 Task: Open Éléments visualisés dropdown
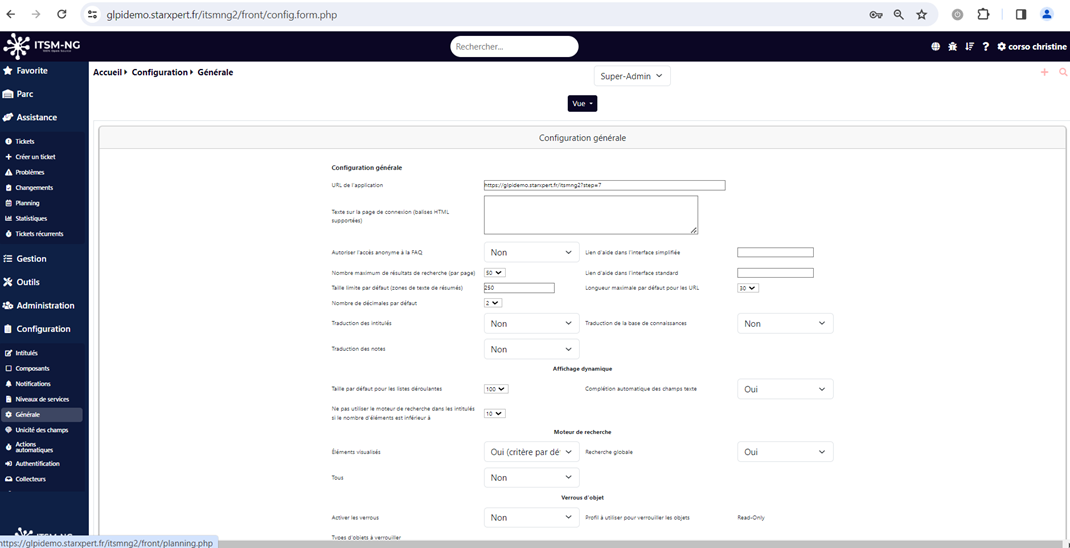(x=532, y=452)
